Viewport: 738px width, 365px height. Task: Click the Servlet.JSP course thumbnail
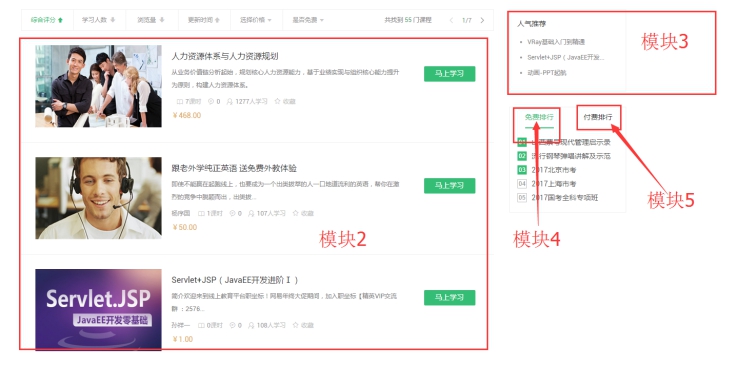[x=98, y=309]
